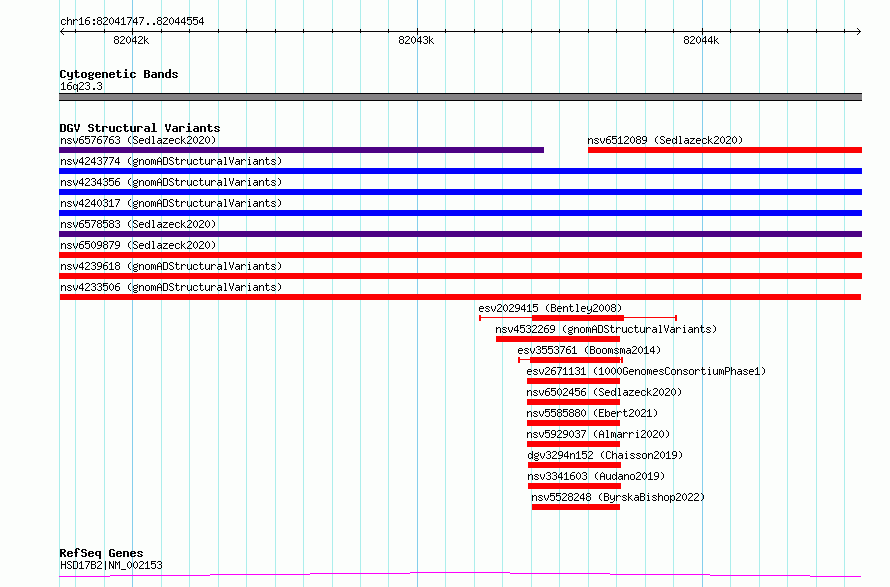890x587 pixels.
Task: Select the red nsv6509879 variant bar
Action: tap(460, 255)
